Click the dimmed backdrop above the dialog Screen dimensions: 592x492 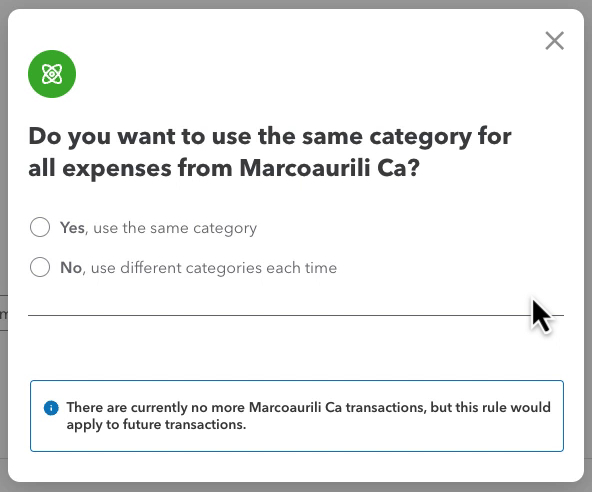point(296,4)
